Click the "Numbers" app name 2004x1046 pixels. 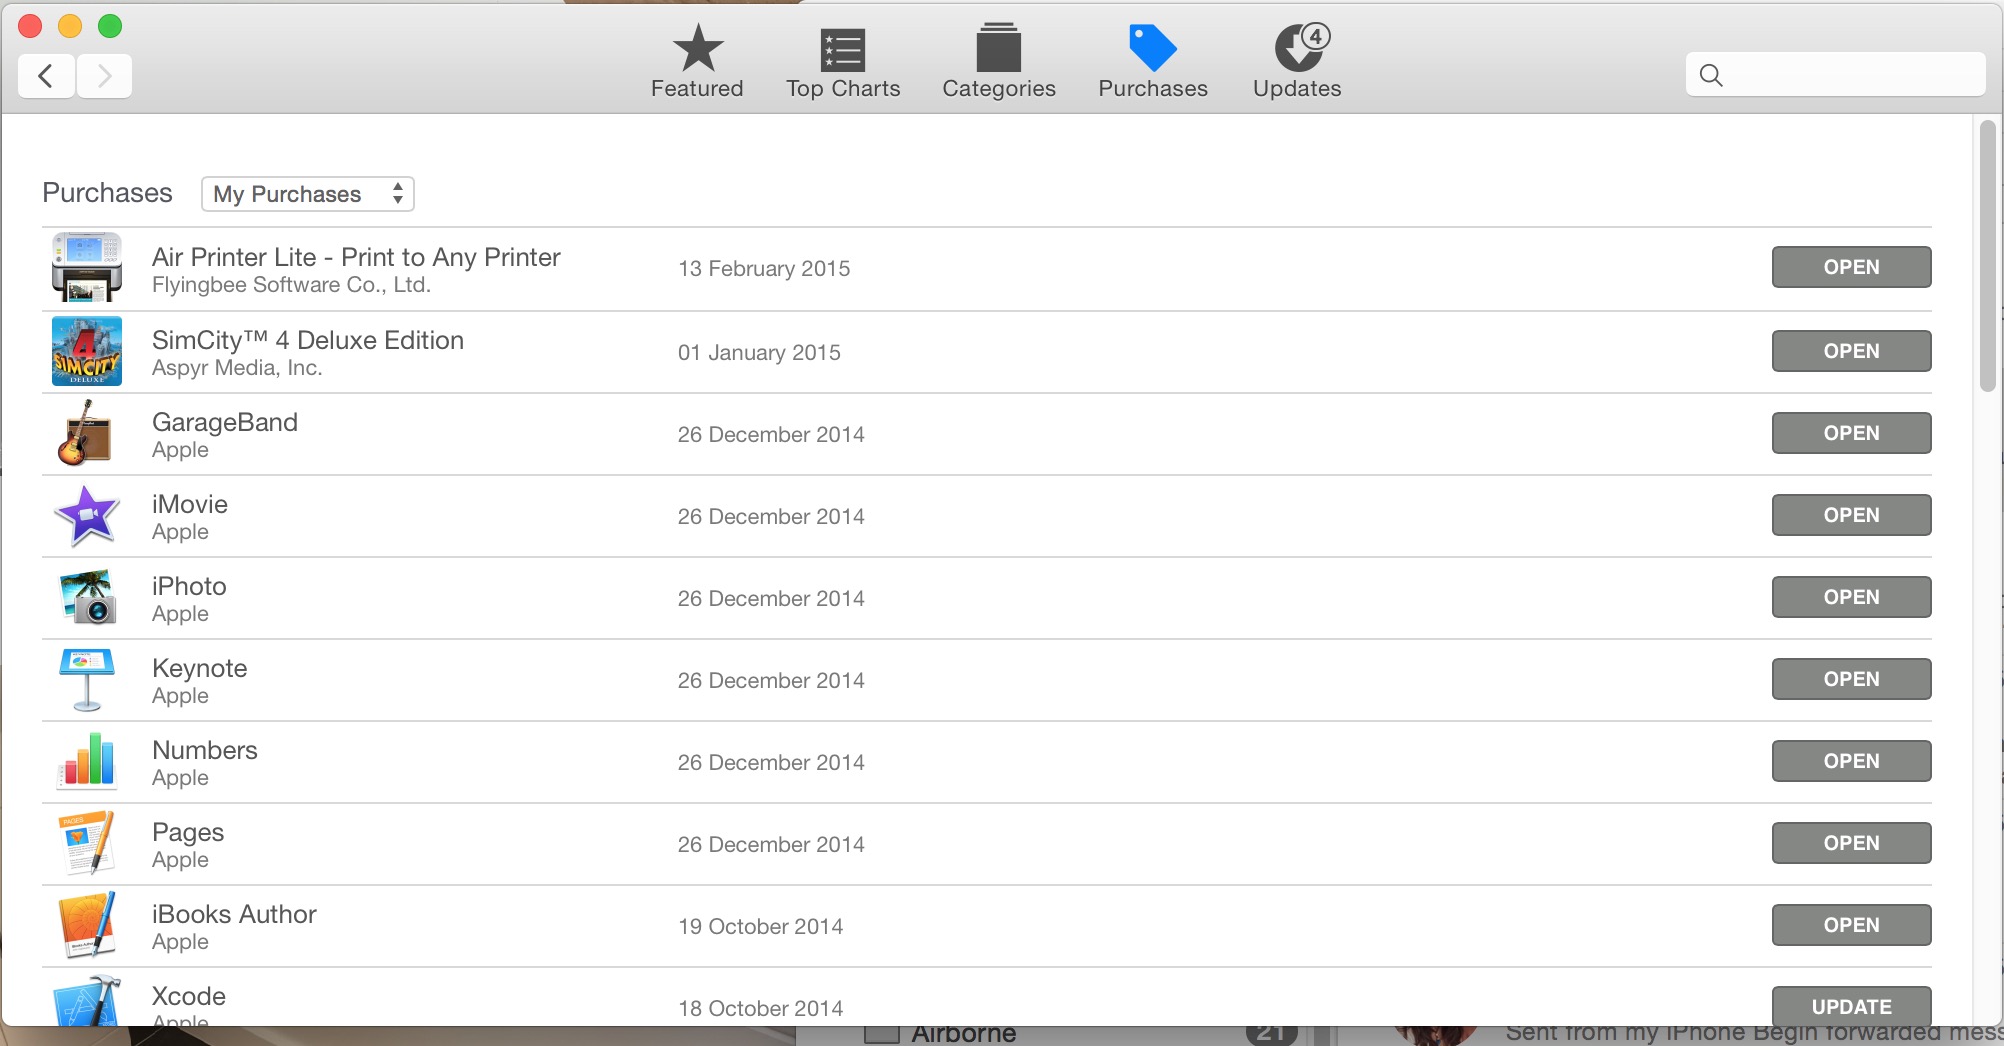pyautogui.click(x=205, y=750)
